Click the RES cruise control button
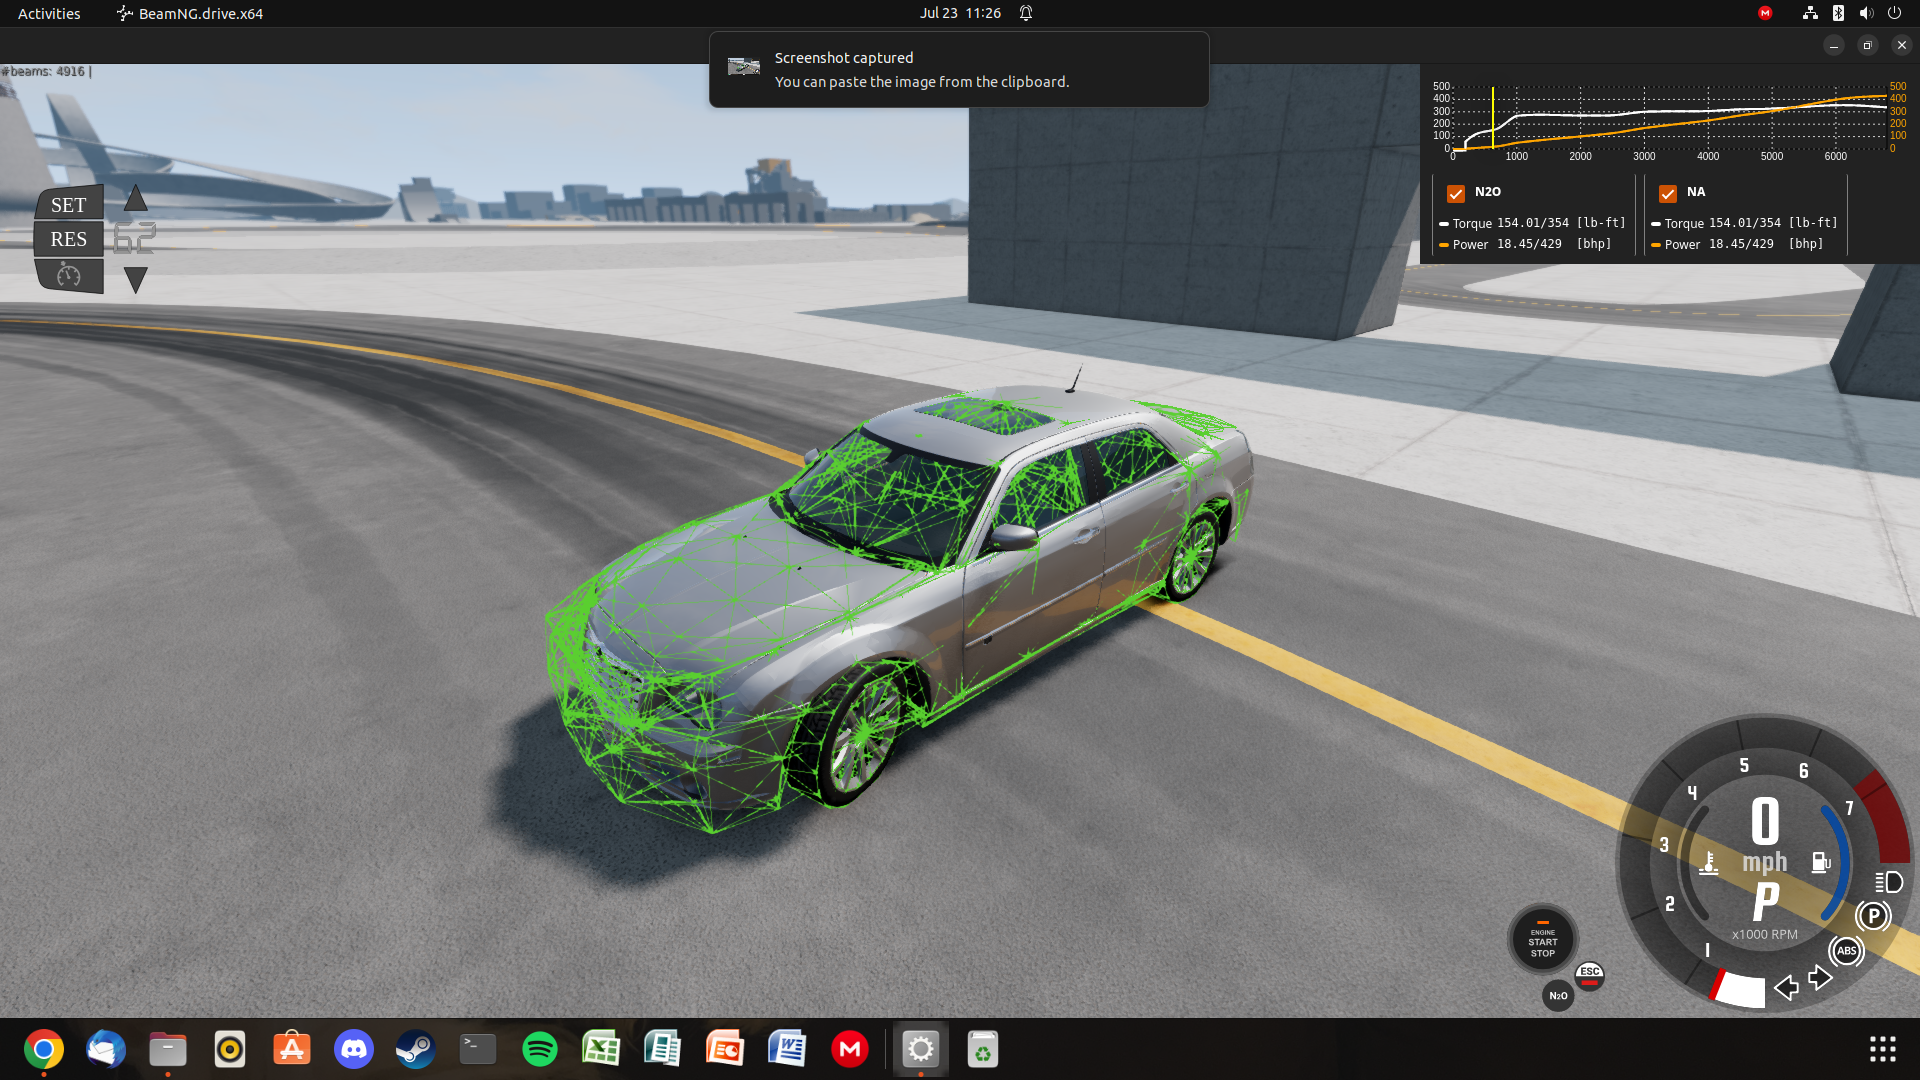1920x1080 pixels. (69, 239)
